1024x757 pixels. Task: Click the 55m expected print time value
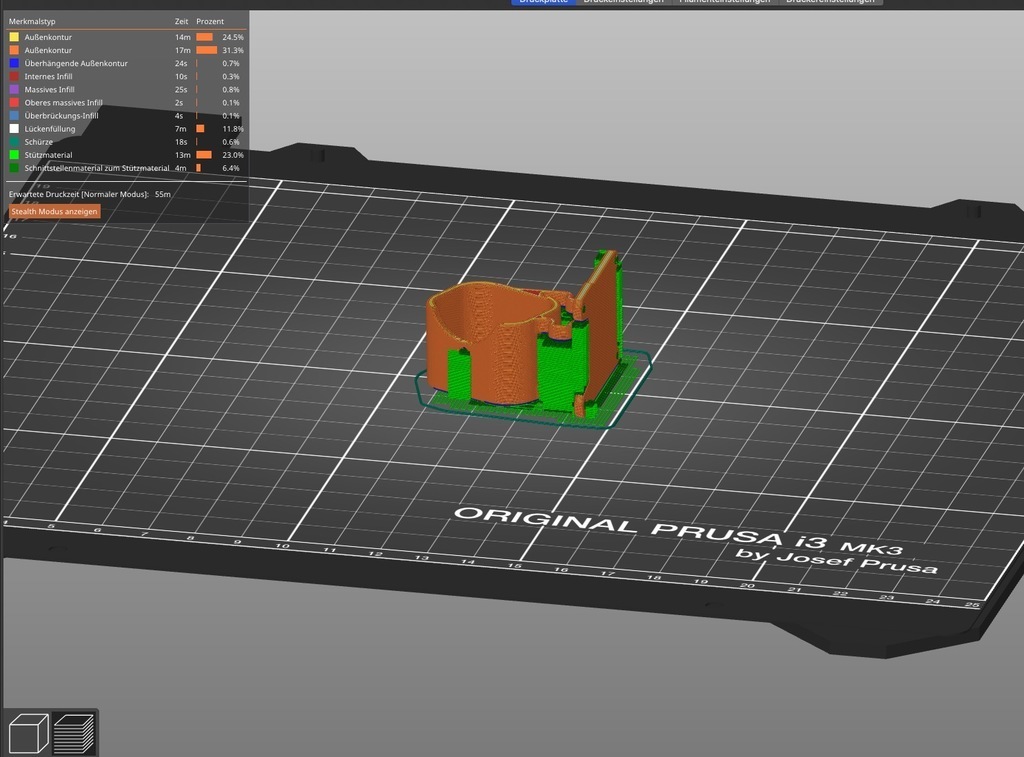click(163, 194)
